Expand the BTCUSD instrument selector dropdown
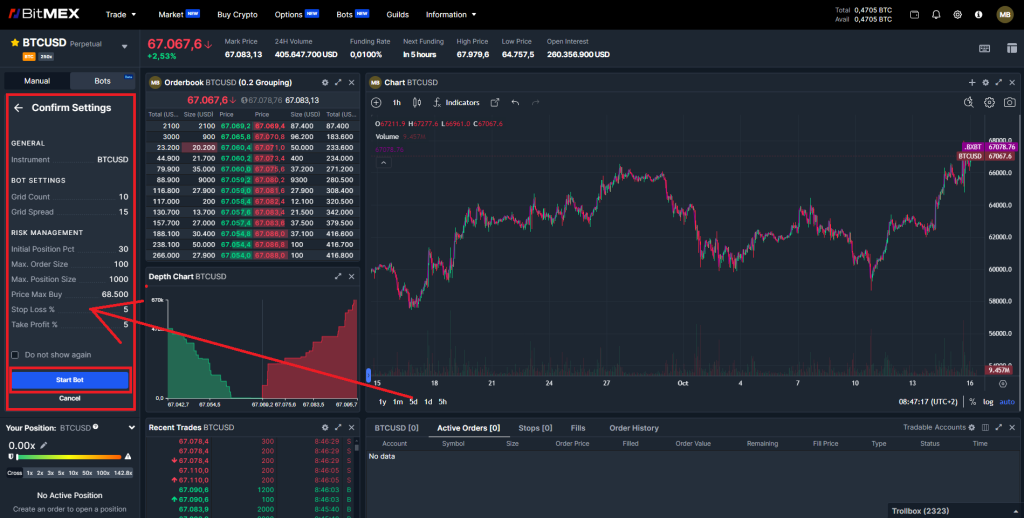1024x518 pixels. click(125, 46)
